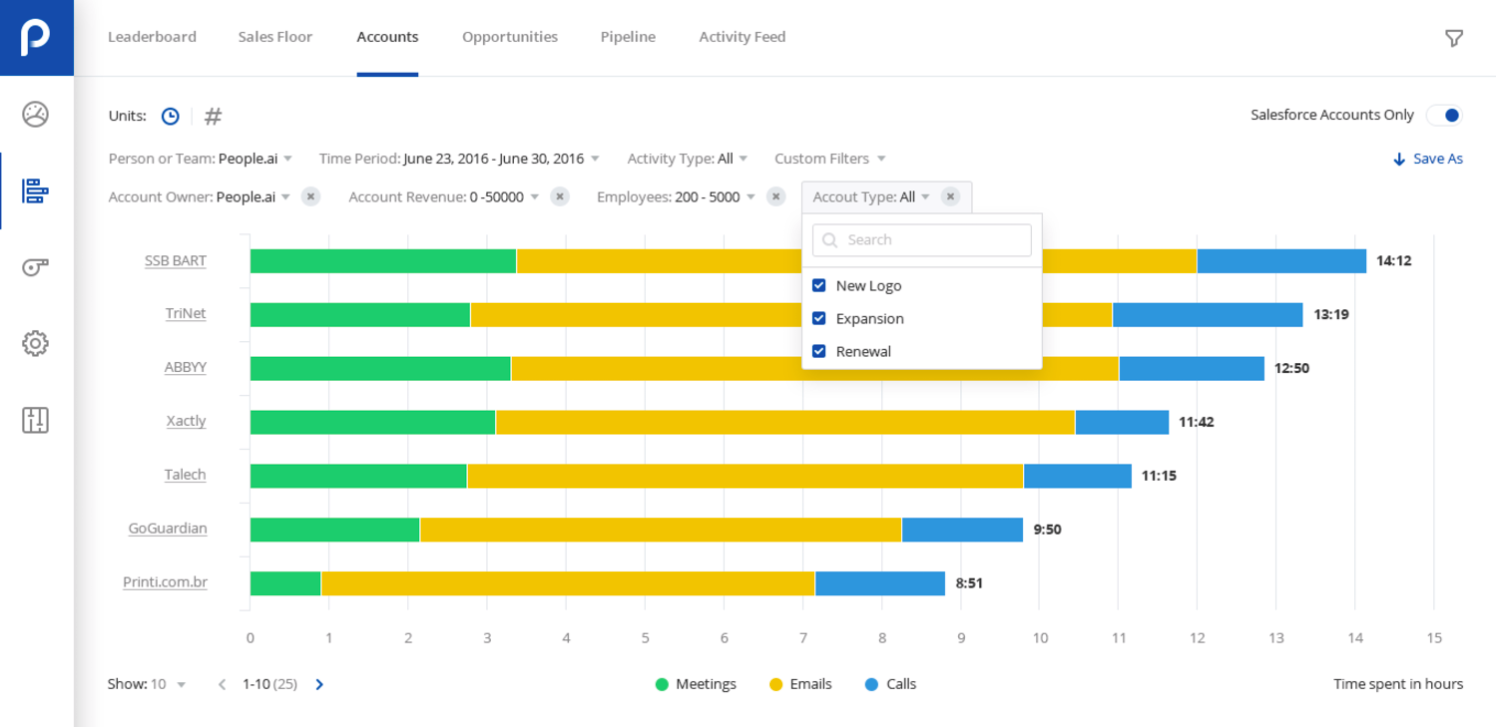The image size is (1500, 727).
Task: Remove the Accout Type filter
Action: [950, 197]
